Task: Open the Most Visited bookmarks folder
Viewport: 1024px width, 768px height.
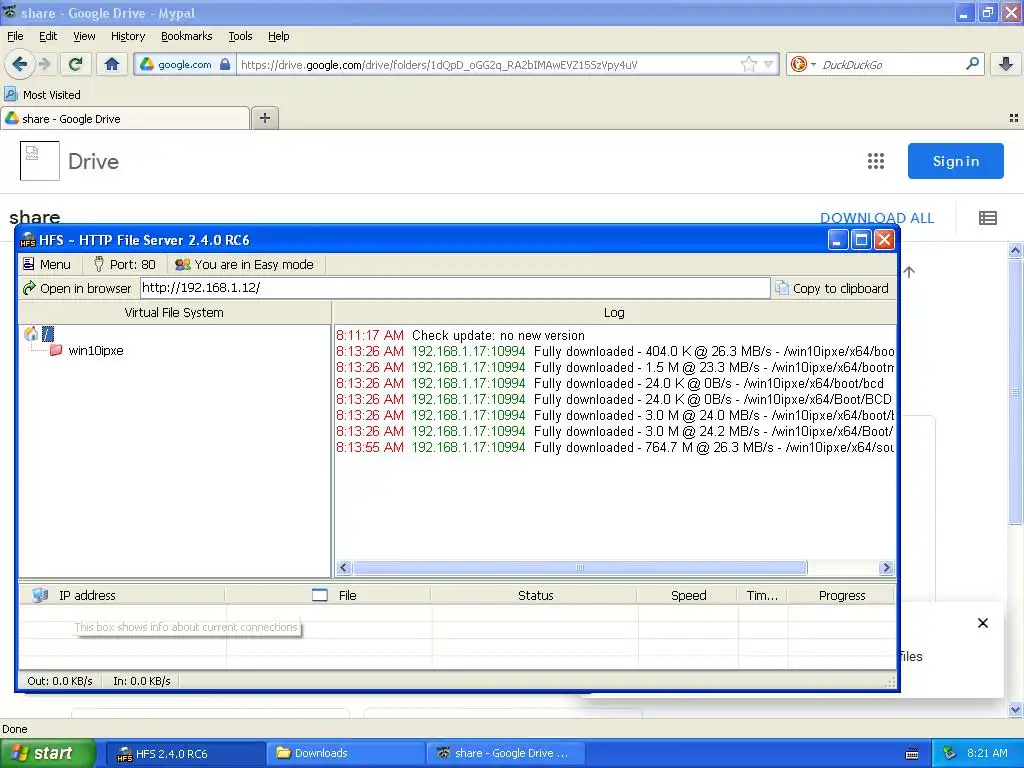Action: click(x=42, y=95)
